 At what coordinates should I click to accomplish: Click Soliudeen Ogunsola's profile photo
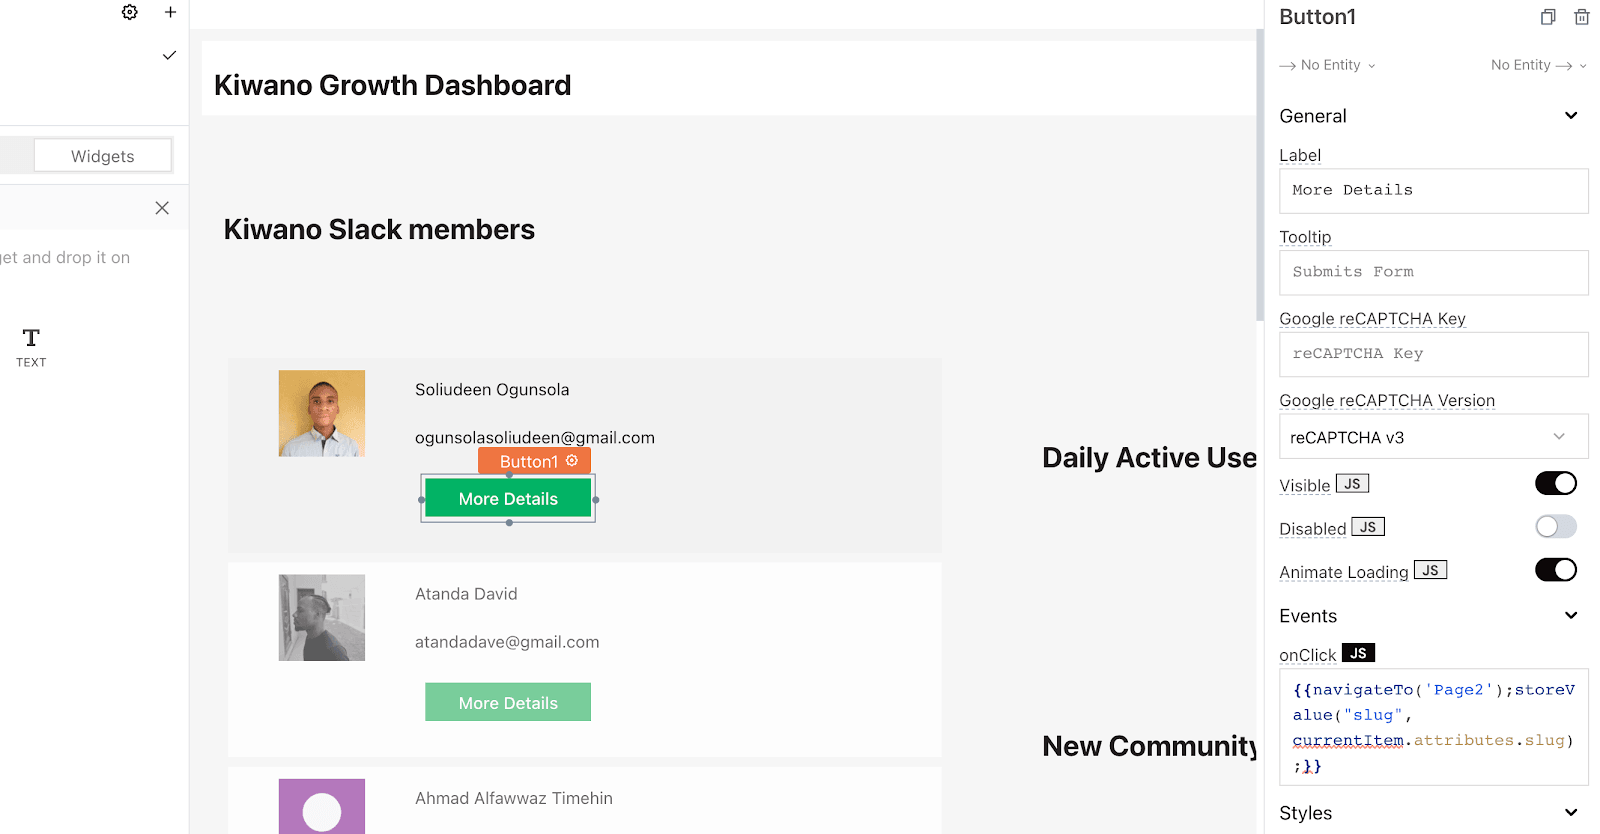[321, 414]
